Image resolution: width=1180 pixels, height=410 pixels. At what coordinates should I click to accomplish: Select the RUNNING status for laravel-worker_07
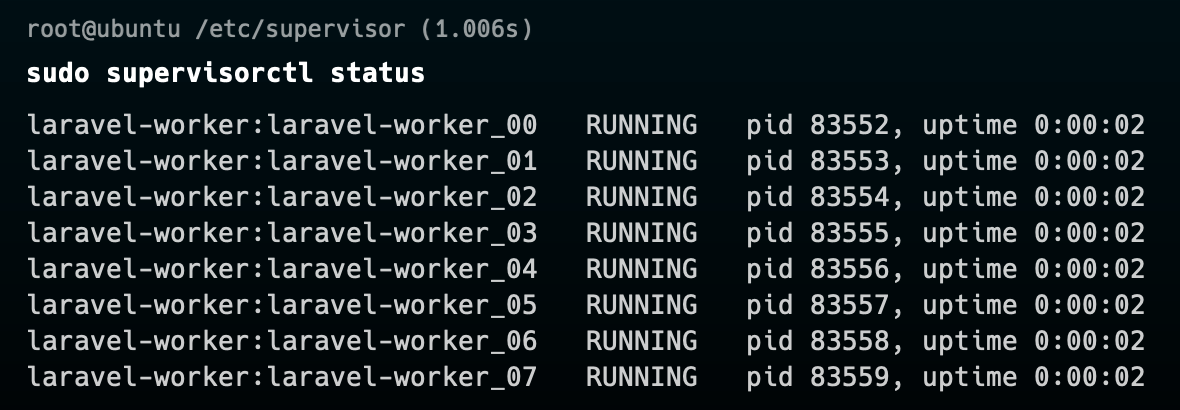click(x=641, y=377)
